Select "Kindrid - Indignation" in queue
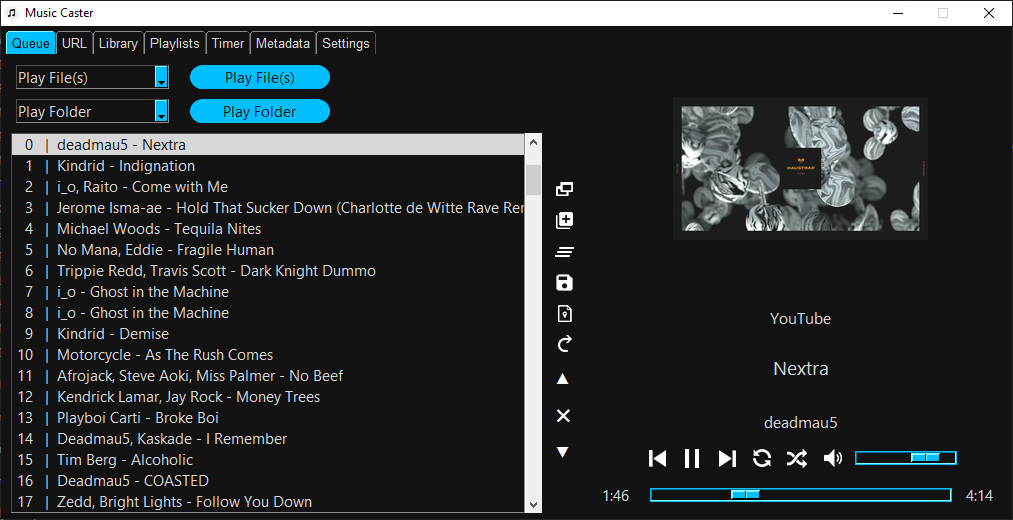This screenshot has width=1013, height=520. point(268,166)
